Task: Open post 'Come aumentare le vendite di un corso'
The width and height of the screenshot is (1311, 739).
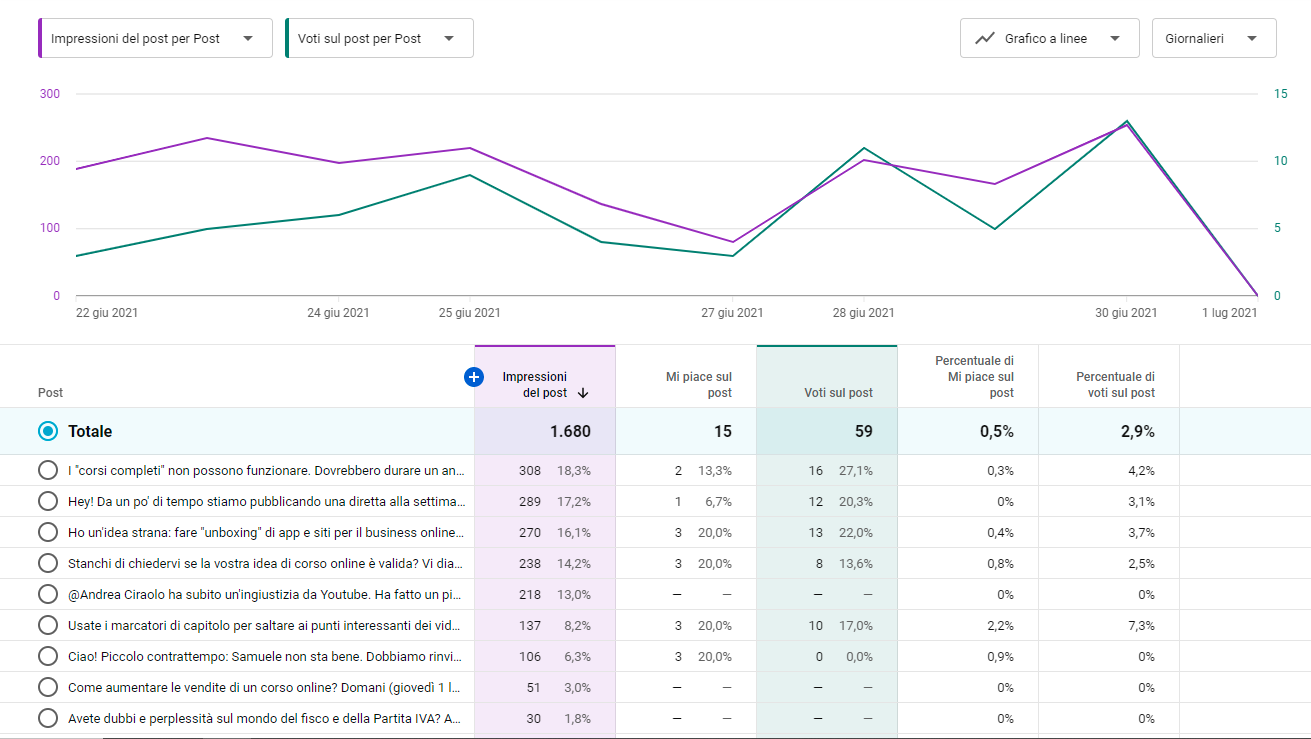Action: 266,687
